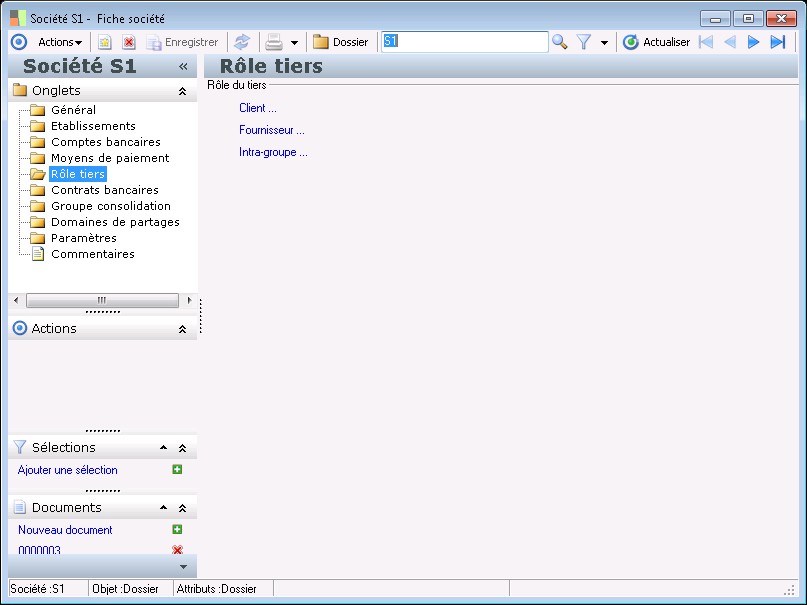This screenshot has width=807, height=605.
Task: Open document 0000003 link
Action: click(39, 549)
